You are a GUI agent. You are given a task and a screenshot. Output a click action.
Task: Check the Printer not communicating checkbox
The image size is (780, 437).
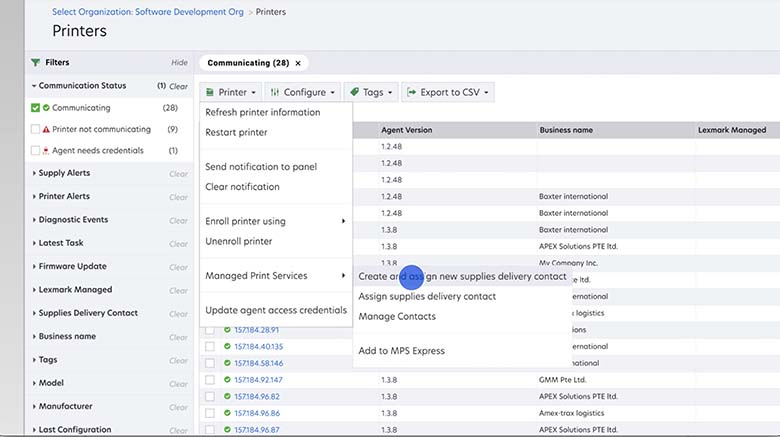point(35,129)
